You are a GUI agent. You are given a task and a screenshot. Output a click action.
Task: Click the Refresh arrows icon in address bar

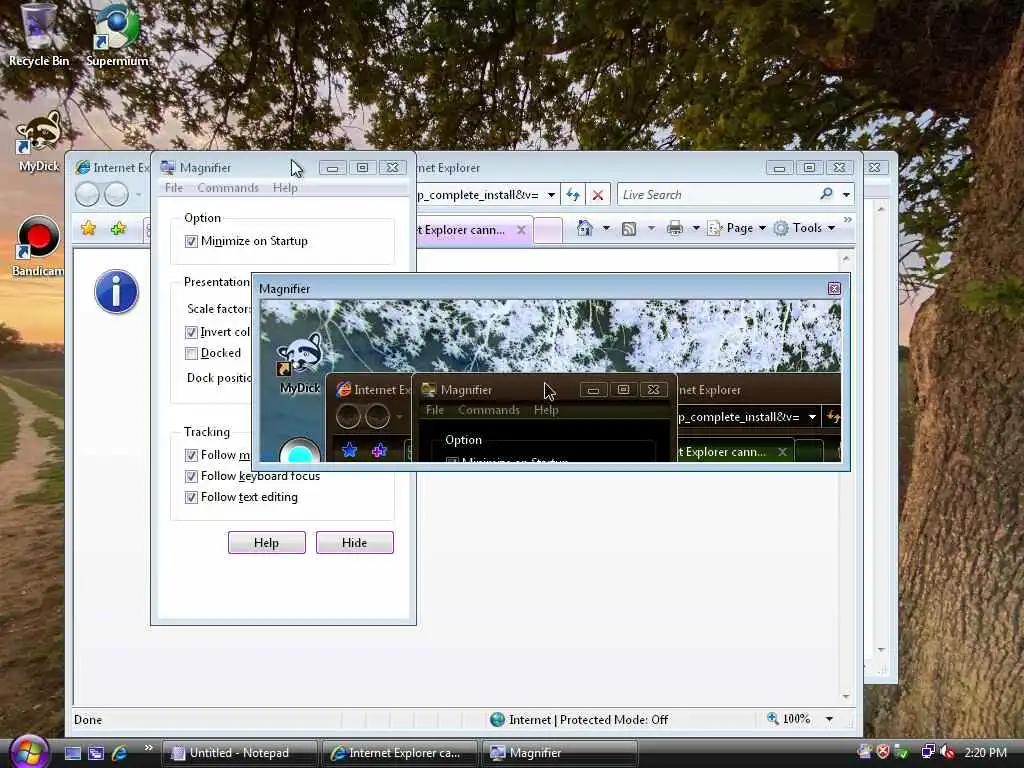(x=573, y=195)
